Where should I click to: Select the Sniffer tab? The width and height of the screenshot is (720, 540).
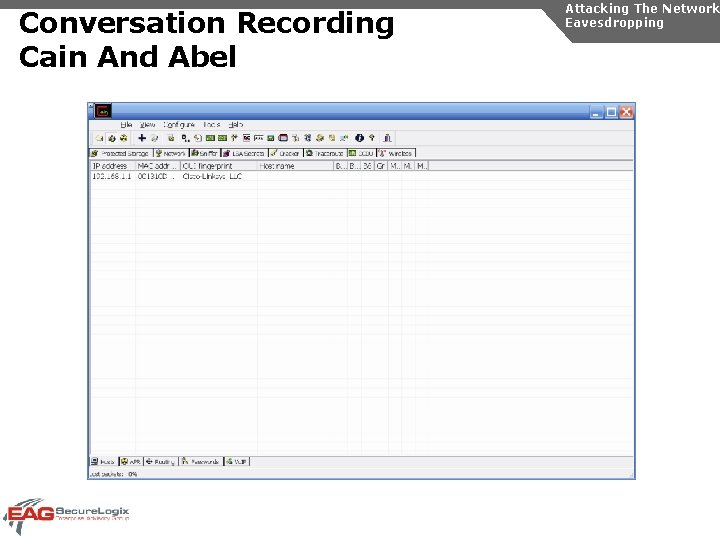pos(204,153)
